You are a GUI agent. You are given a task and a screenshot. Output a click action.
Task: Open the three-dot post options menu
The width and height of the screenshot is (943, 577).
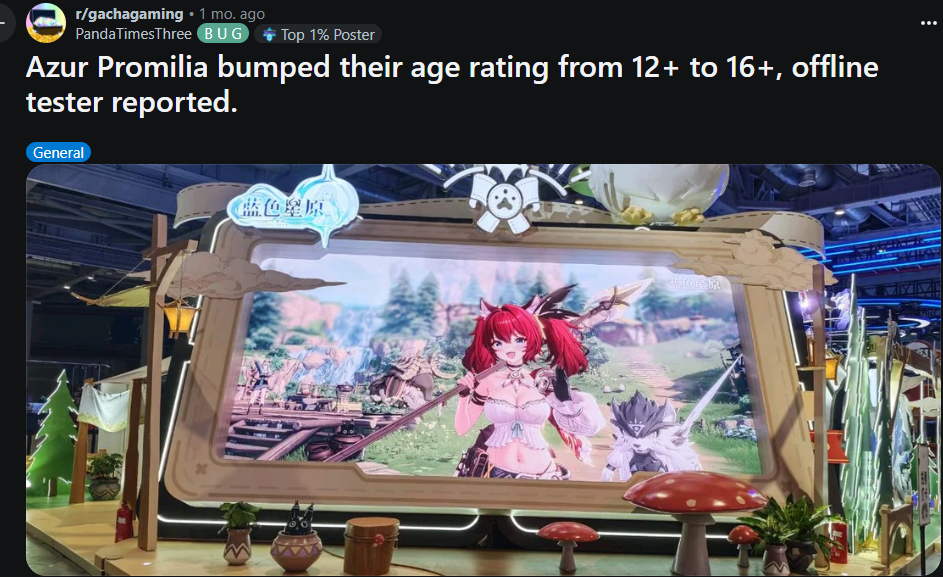click(x=929, y=23)
